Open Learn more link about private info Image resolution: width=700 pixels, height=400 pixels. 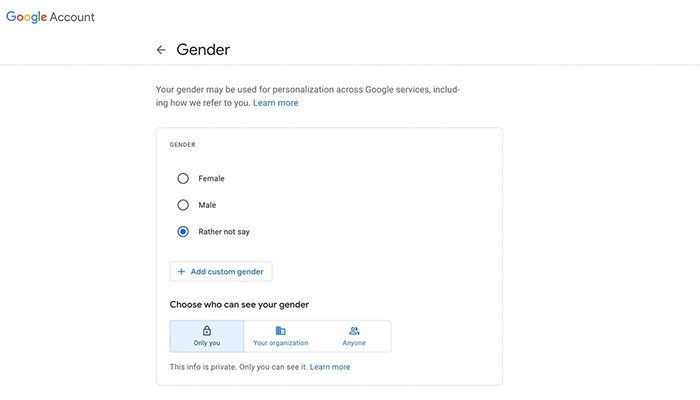tap(330, 367)
